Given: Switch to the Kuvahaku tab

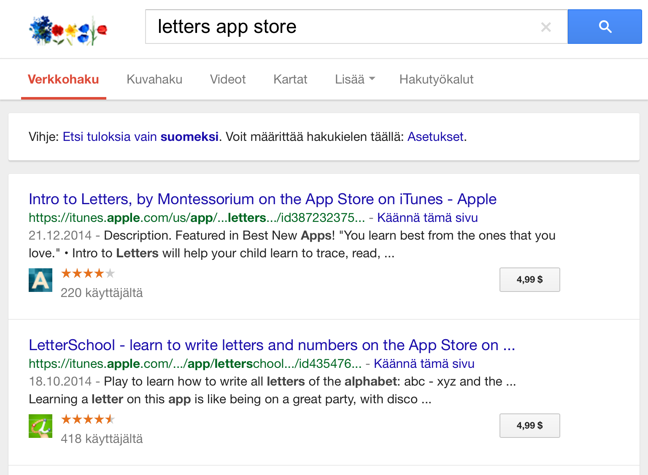Looking at the screenshot, I should (x=154, y=79).
